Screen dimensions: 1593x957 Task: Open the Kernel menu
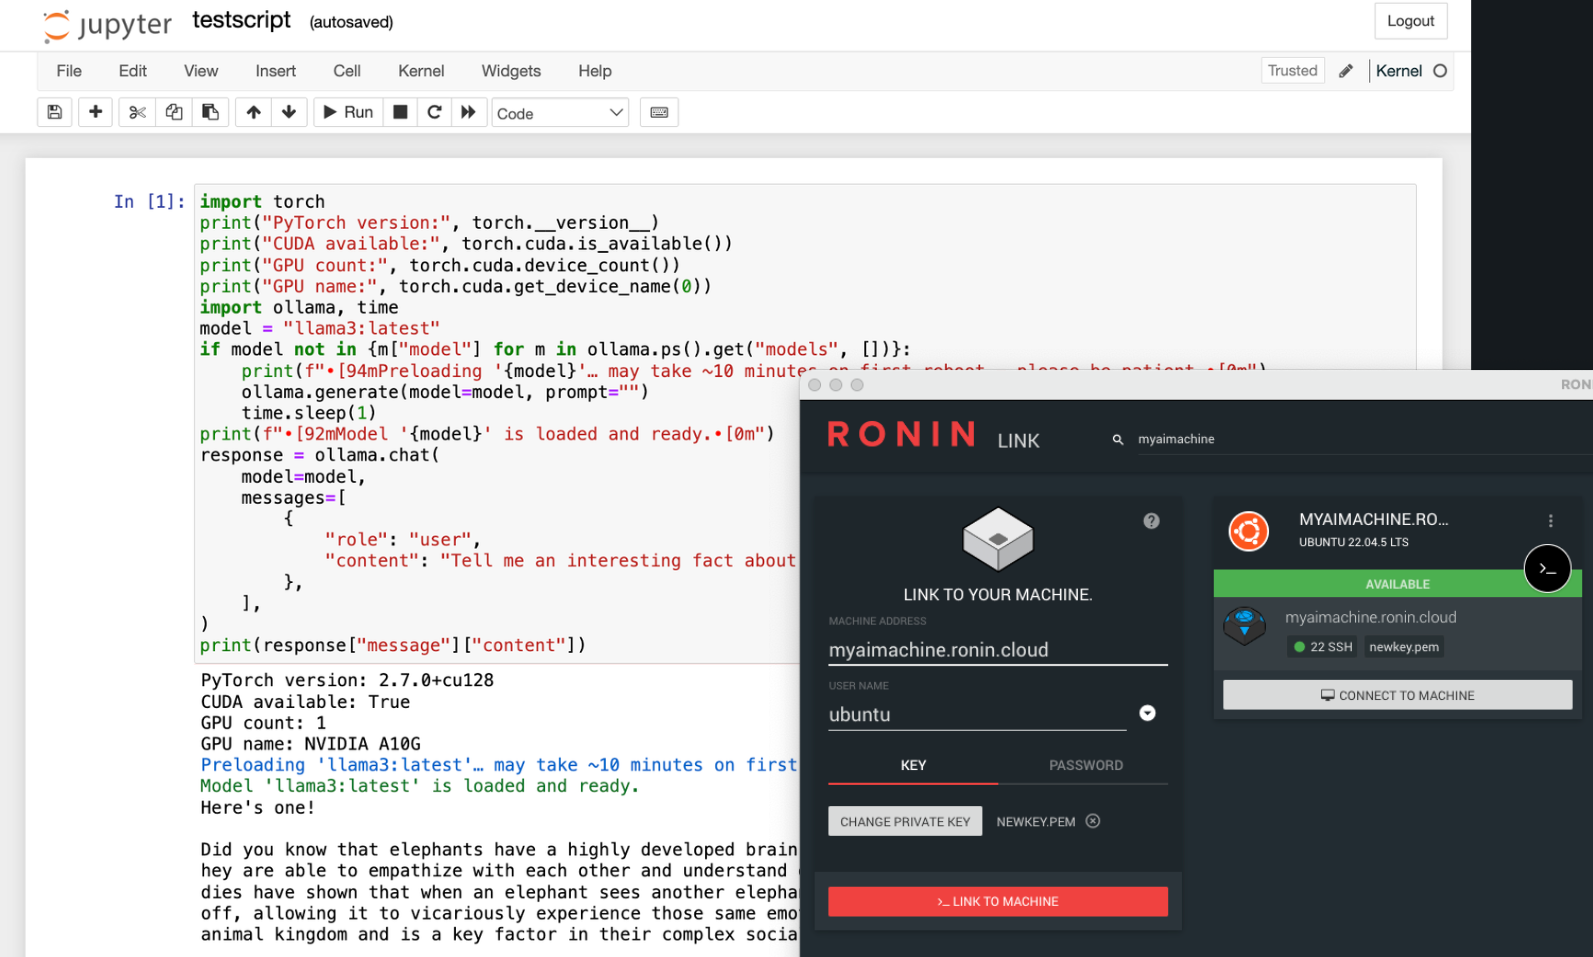pos(421,71)
